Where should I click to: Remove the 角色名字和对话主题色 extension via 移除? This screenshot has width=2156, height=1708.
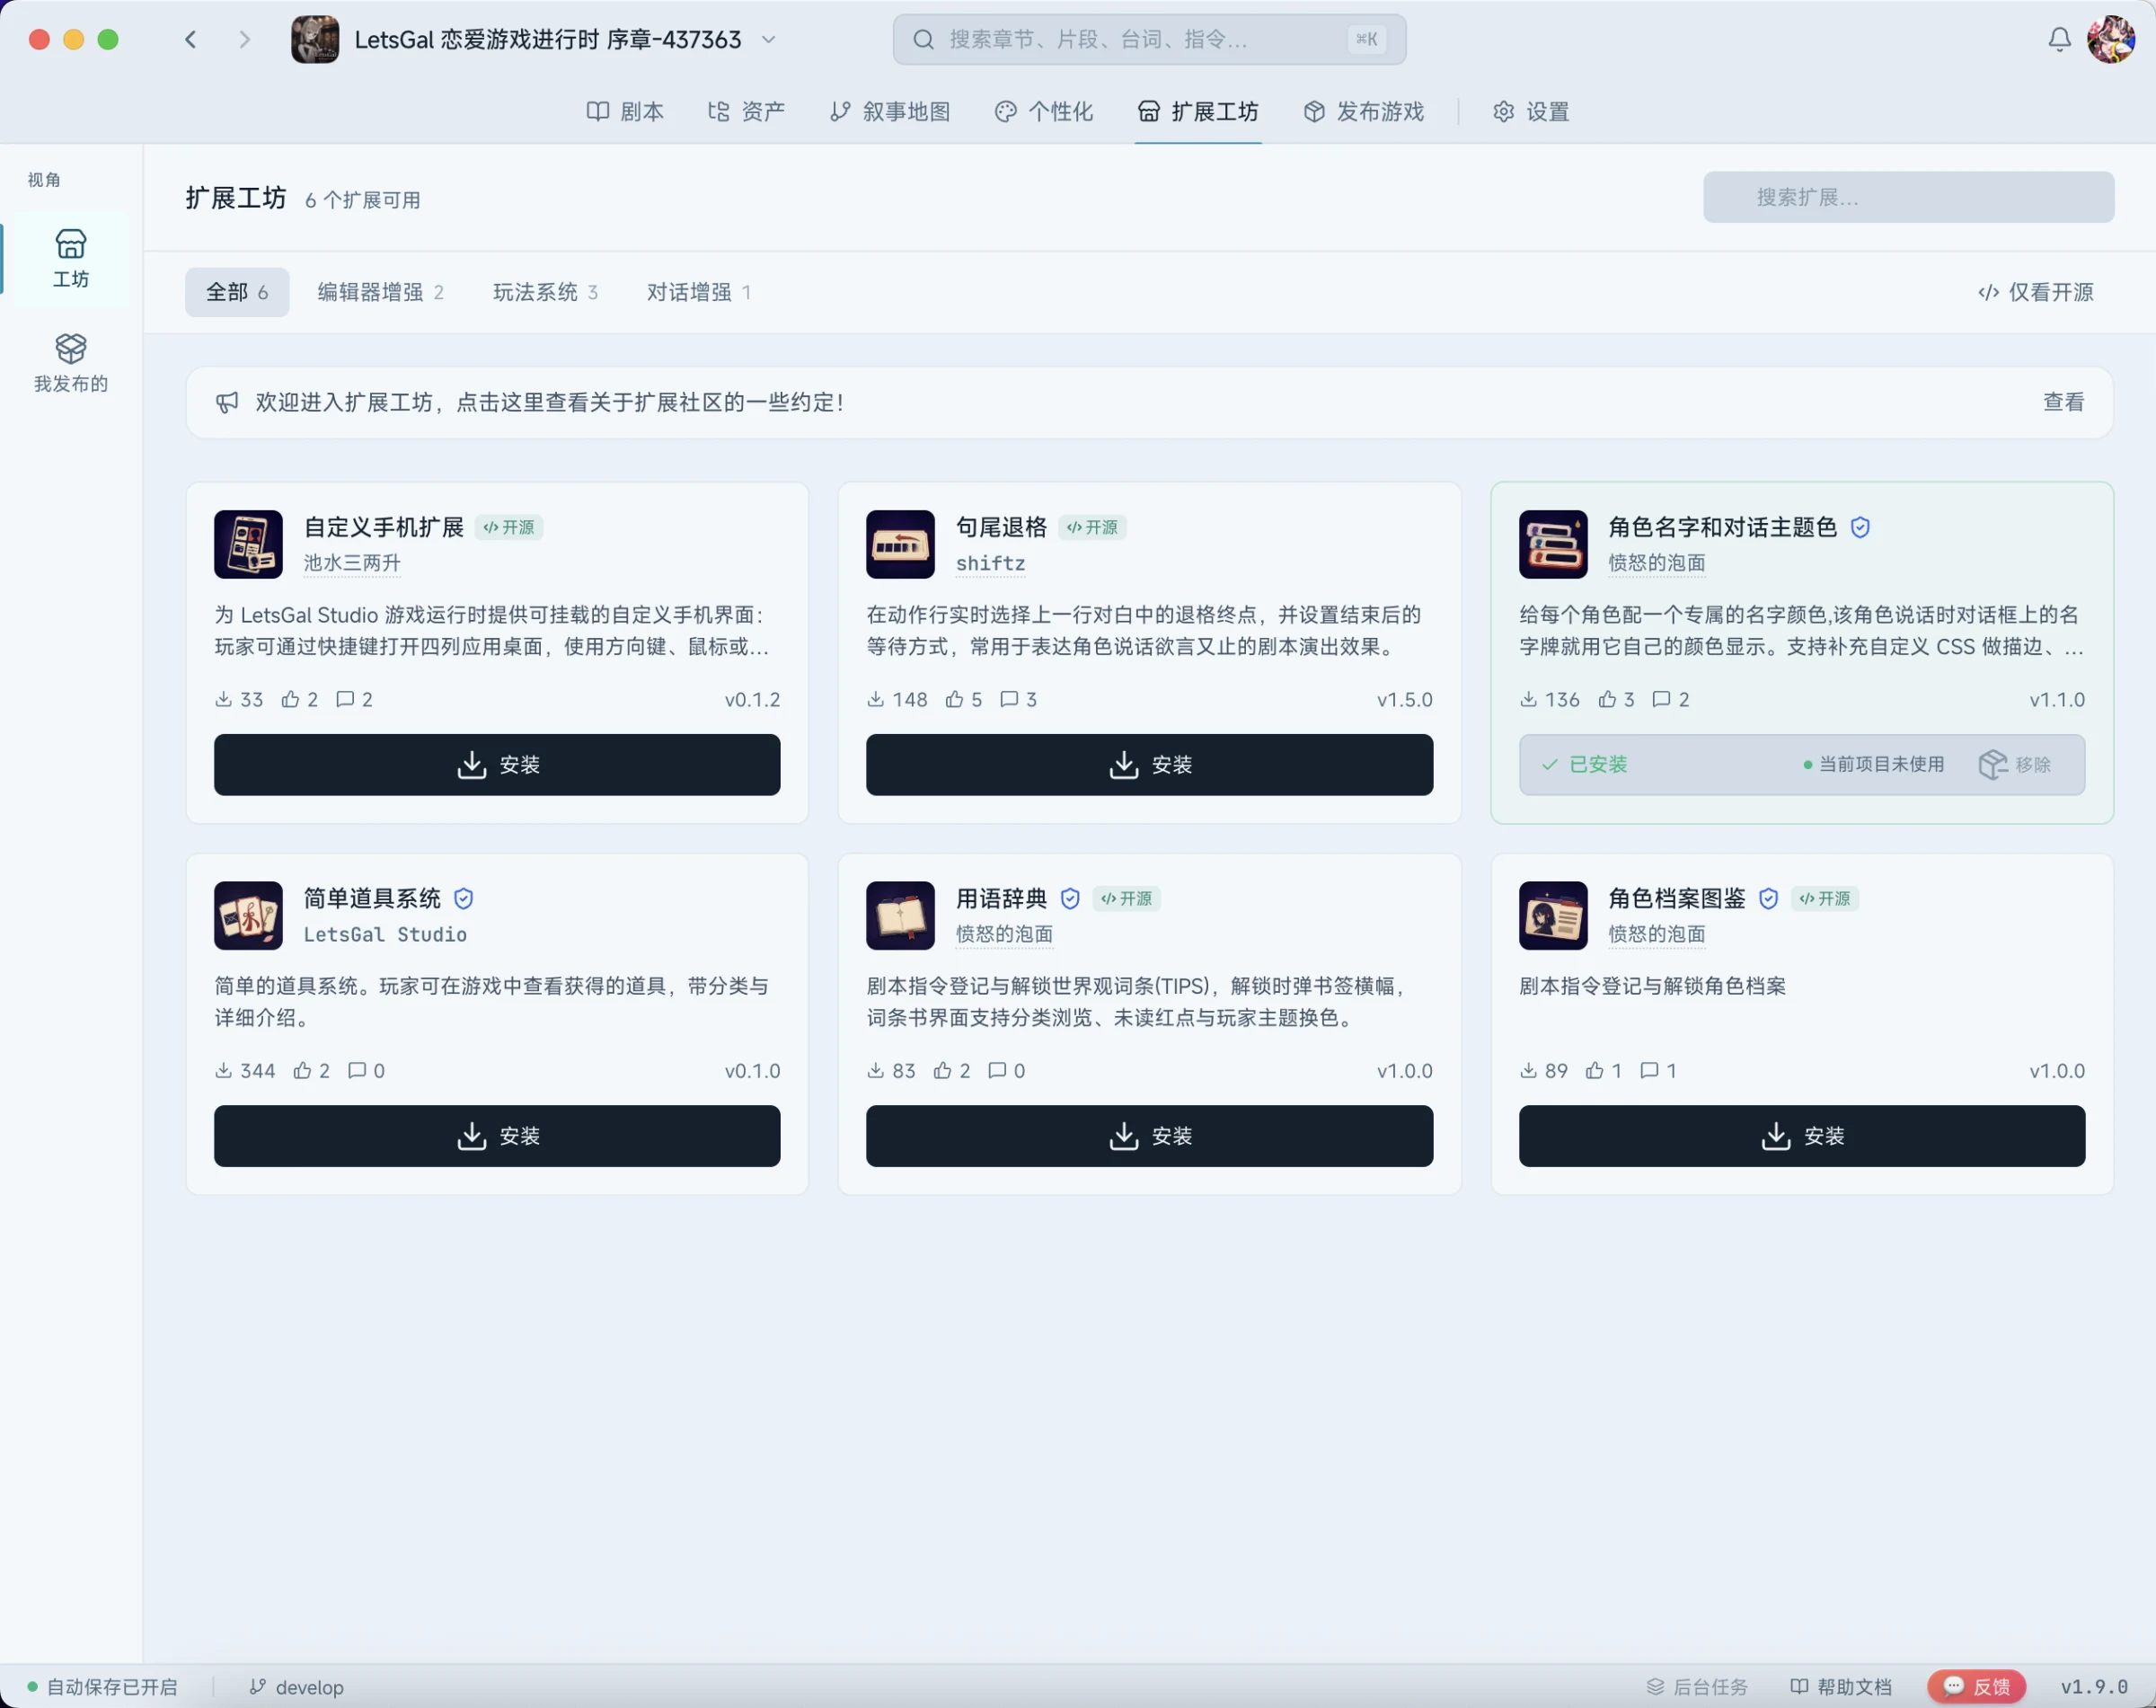[2015, 765]
